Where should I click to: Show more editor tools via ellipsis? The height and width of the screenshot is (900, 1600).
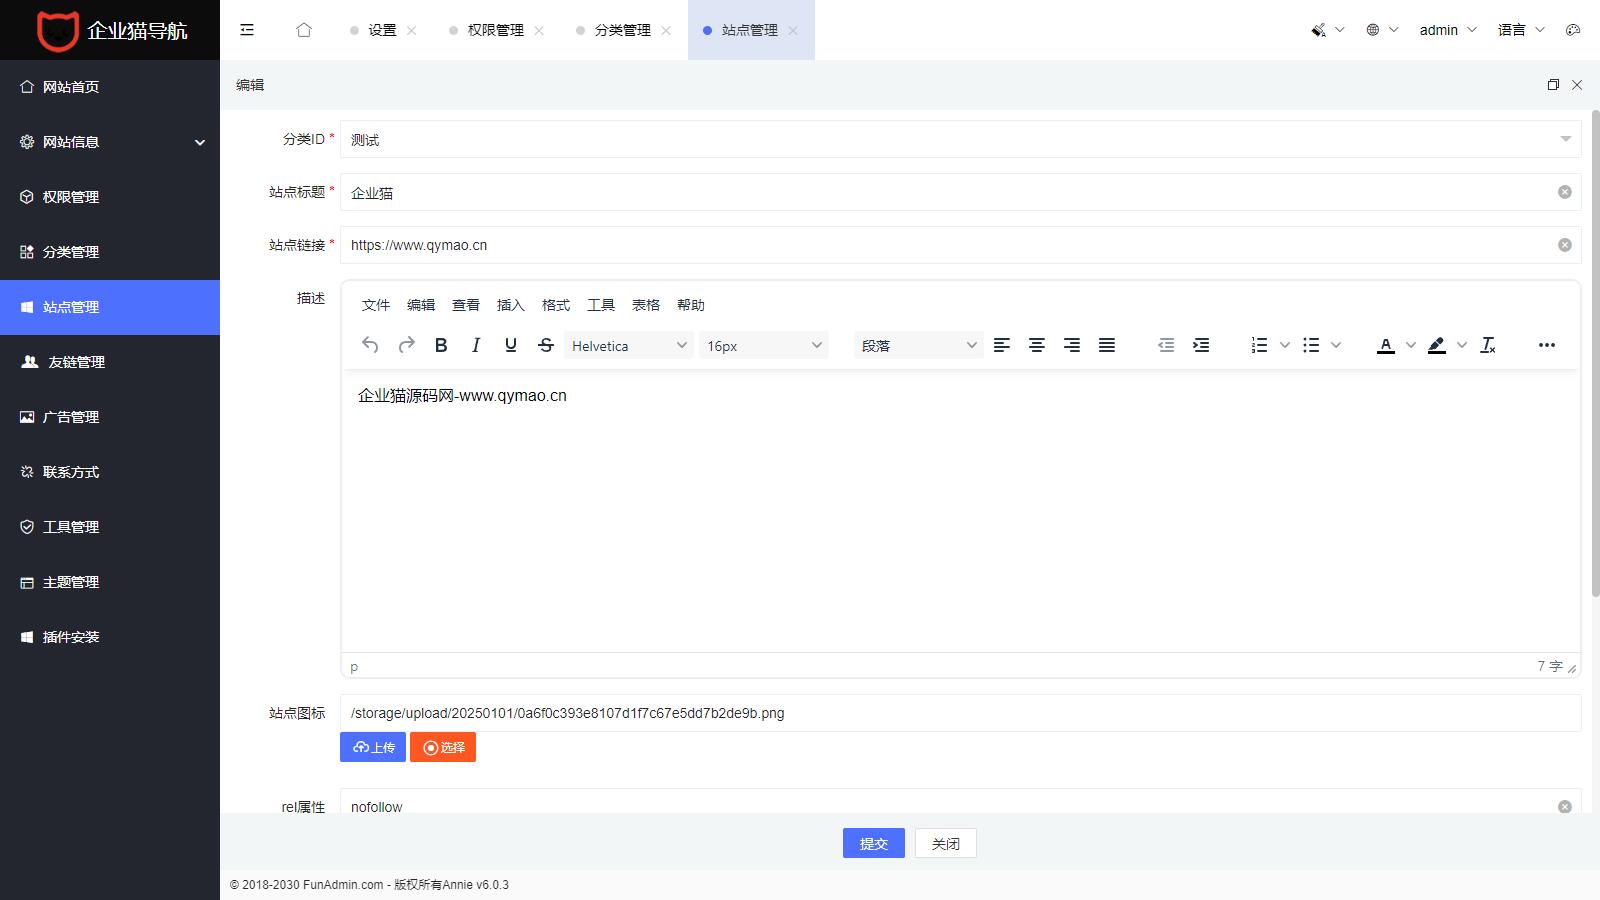click(1547, 345)
